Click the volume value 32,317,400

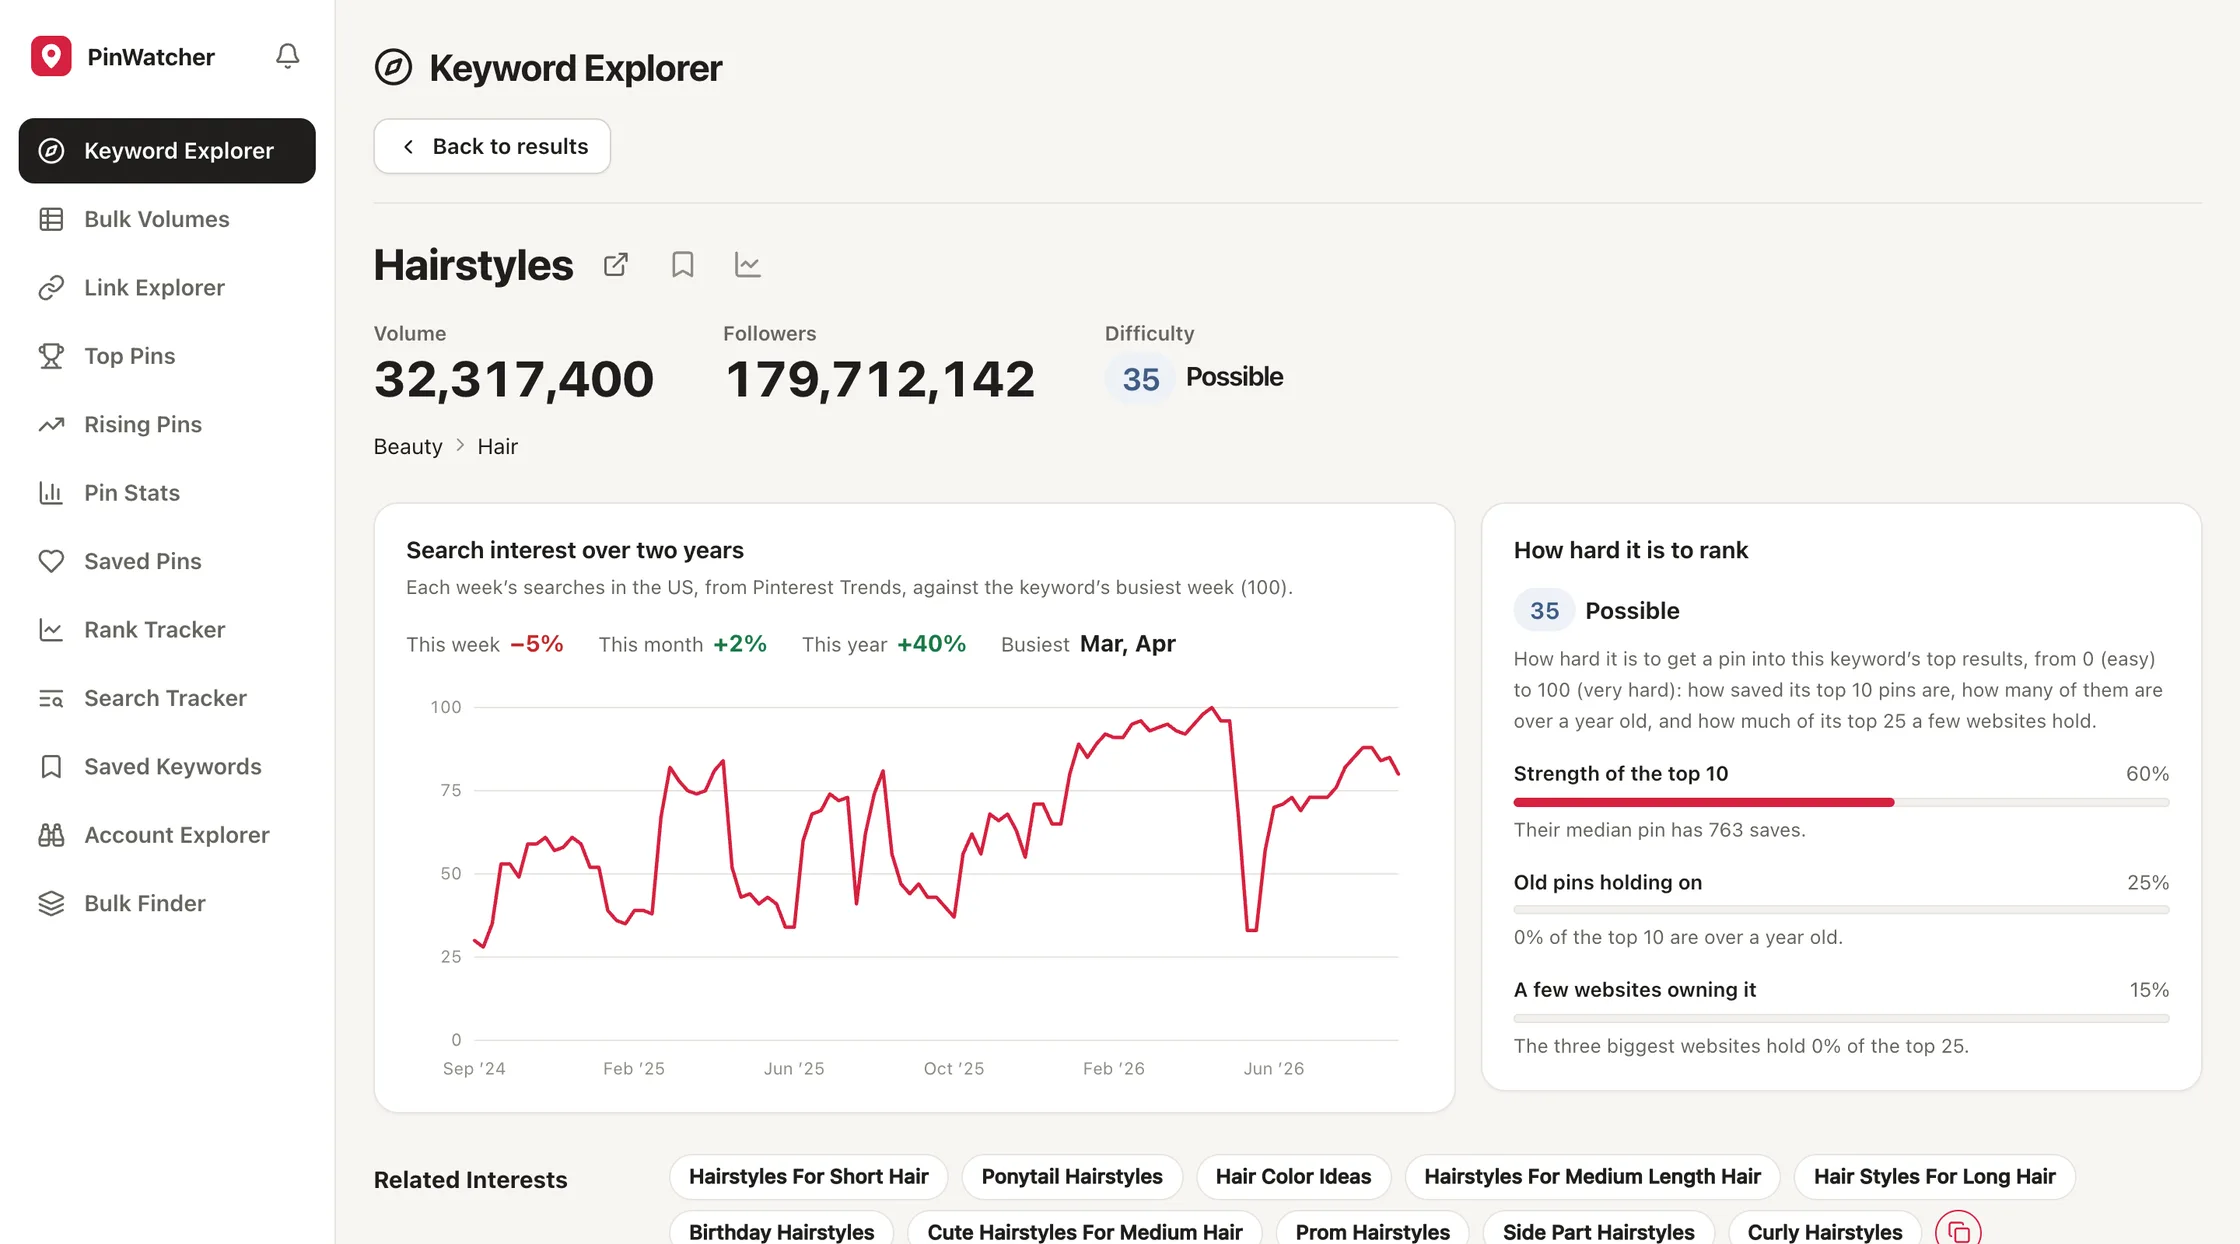[514, 380]
